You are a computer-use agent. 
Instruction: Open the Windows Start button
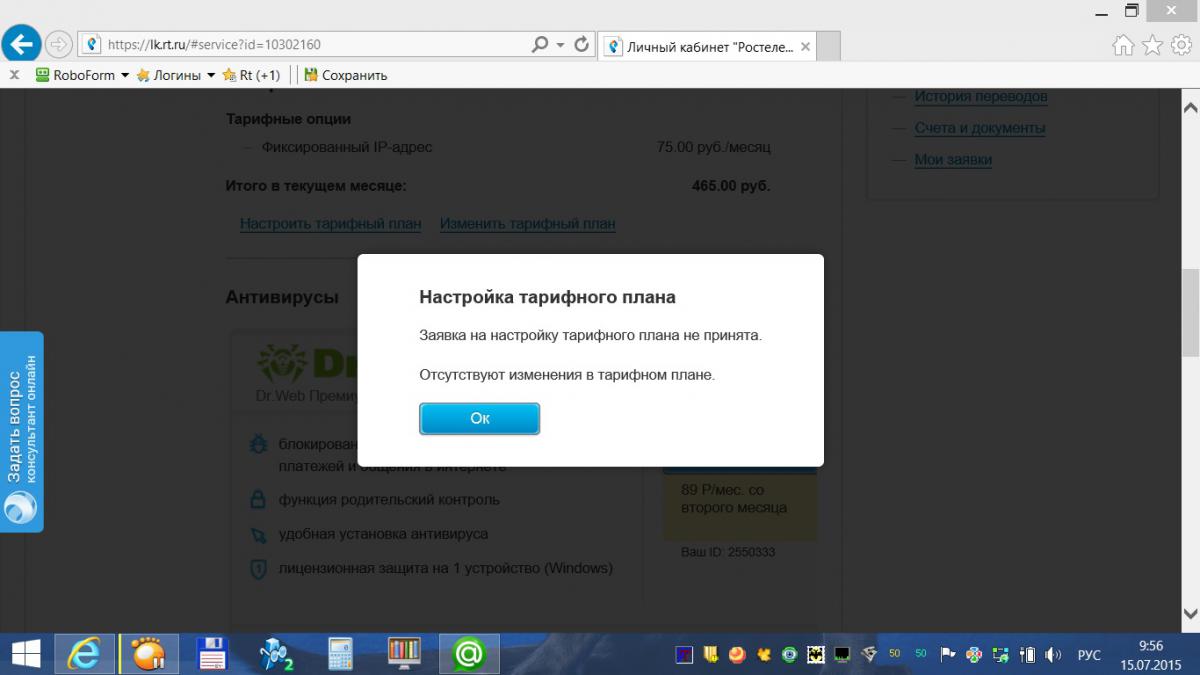[x=25, y=654]
